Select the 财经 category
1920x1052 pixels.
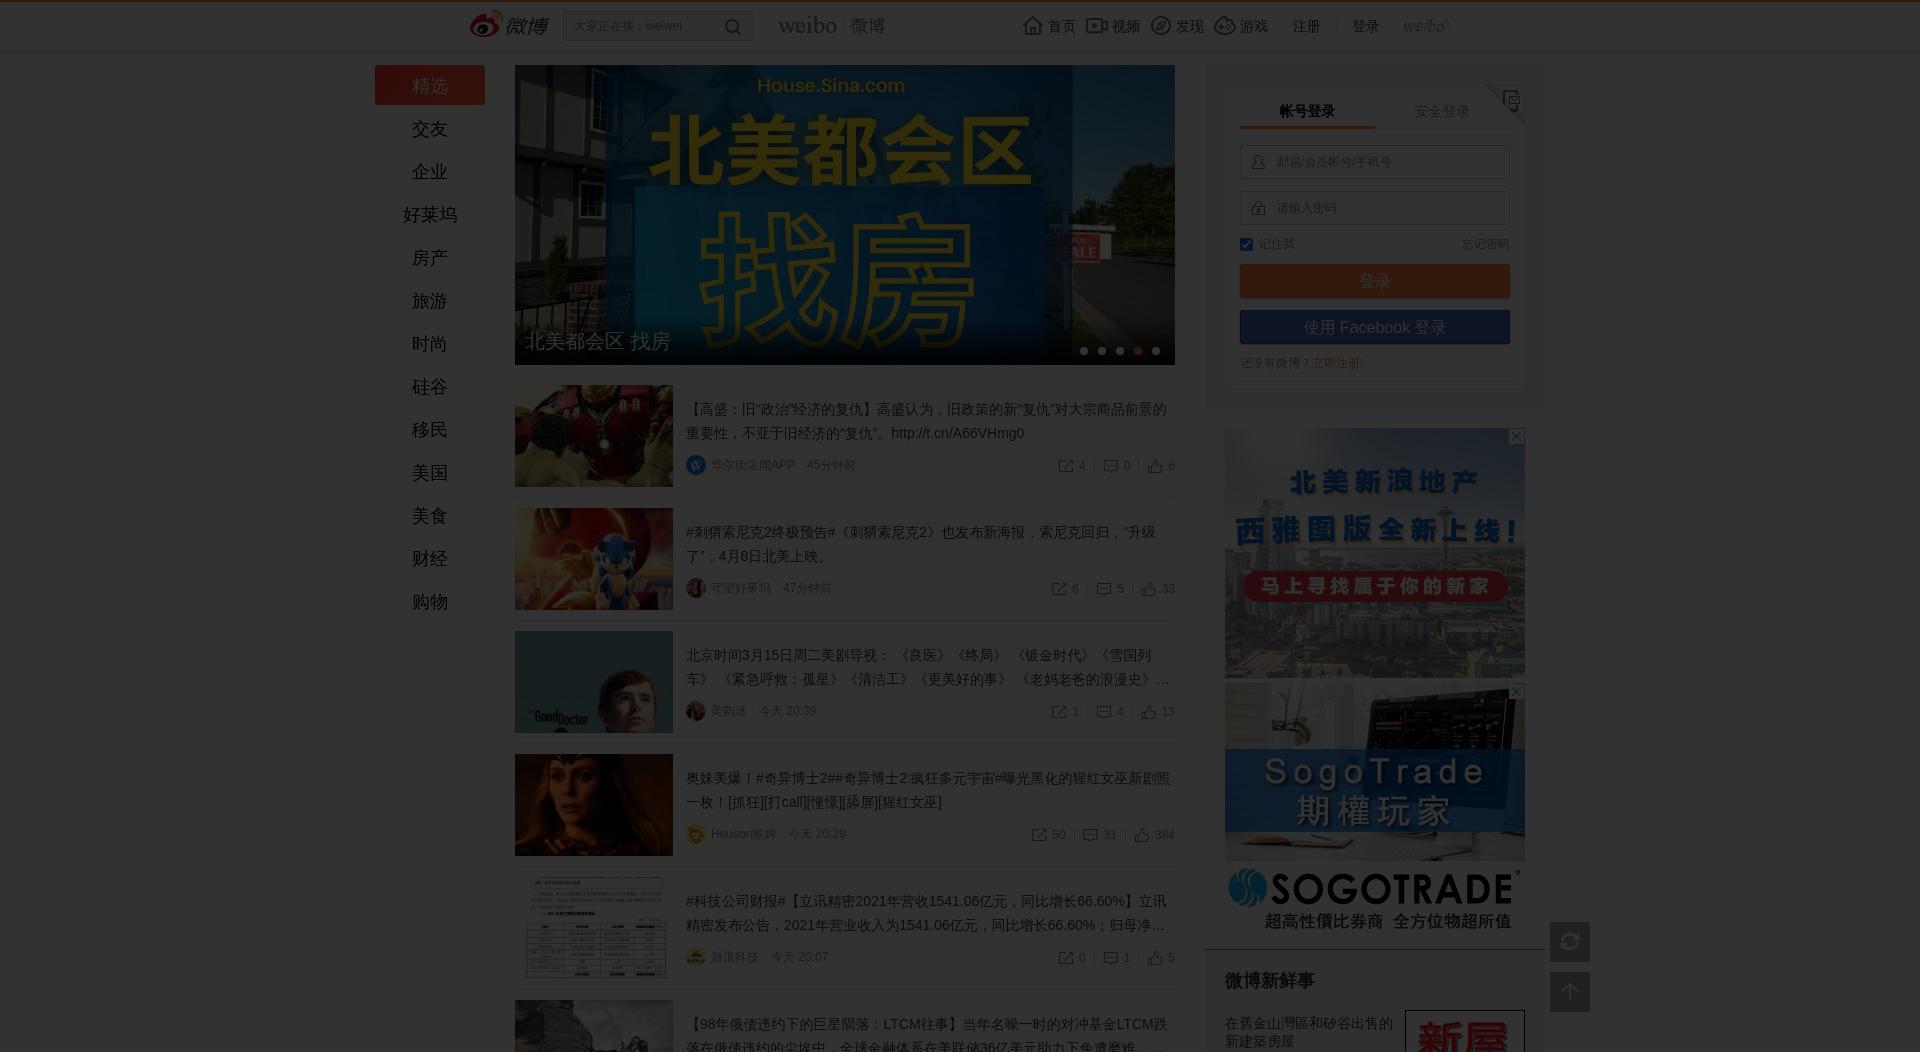click(x=430, y=559)
